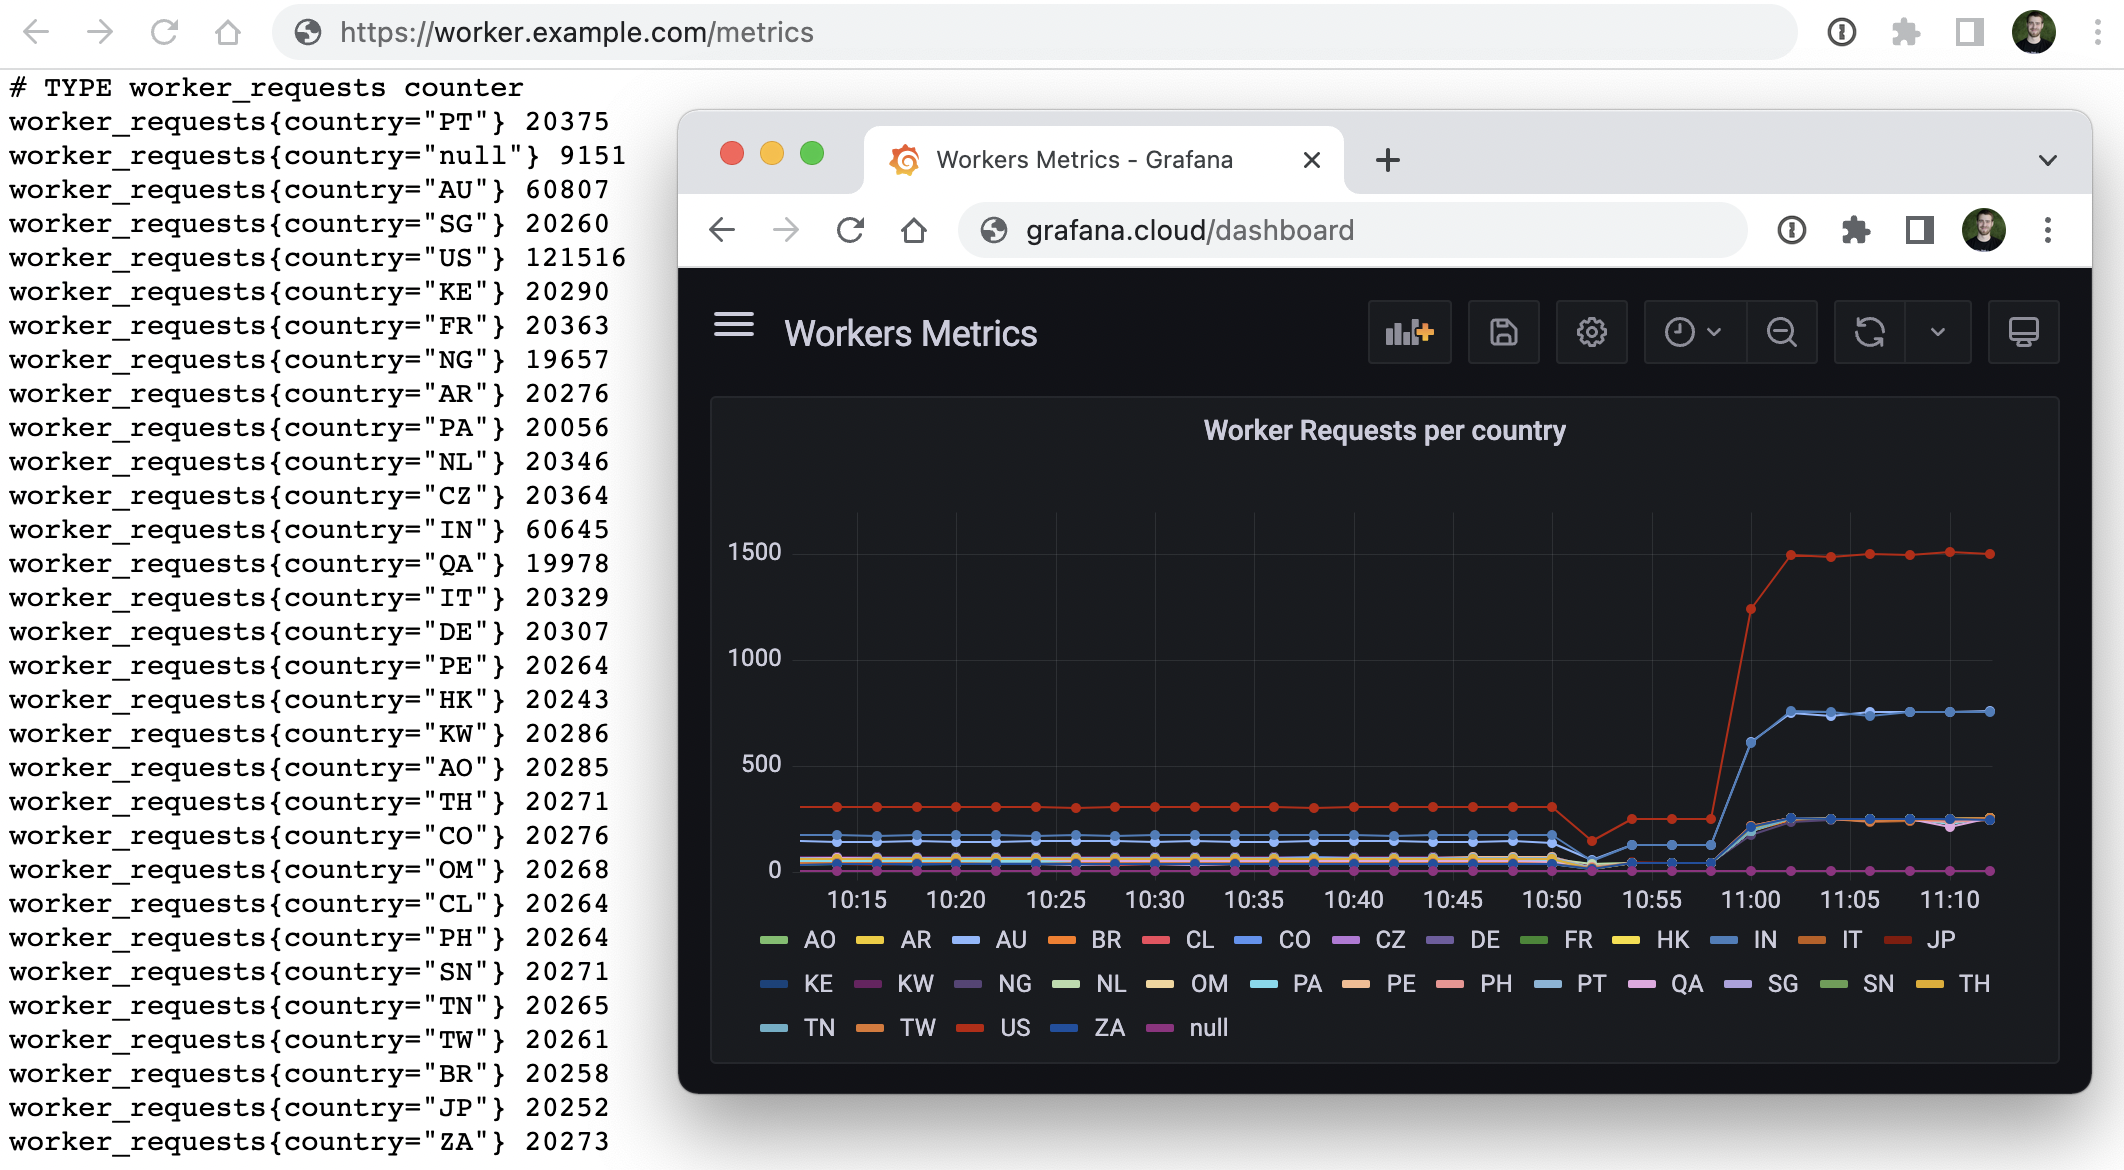Expand tab search chevron in Grafana window
The height and width of the screenshot is (1170, 2124).
pyautogui.click(x=2047, y=160)
